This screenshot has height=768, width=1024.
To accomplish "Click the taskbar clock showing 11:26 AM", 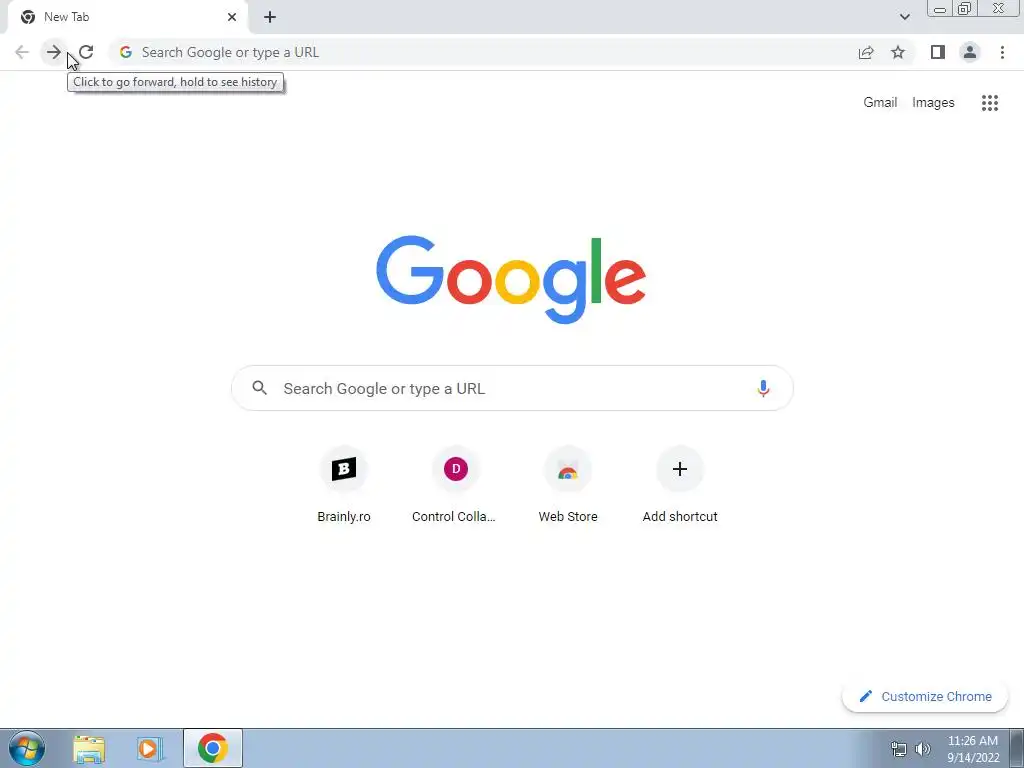I will pyautogui.click(x=973, y=748).
